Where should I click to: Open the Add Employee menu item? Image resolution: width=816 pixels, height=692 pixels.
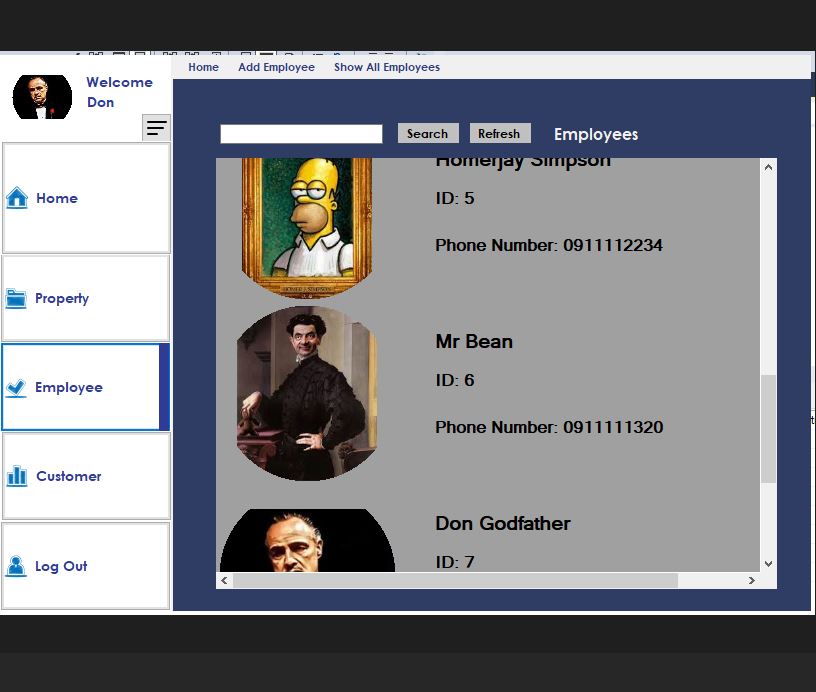pyautogui.click(x=276, y=67)
